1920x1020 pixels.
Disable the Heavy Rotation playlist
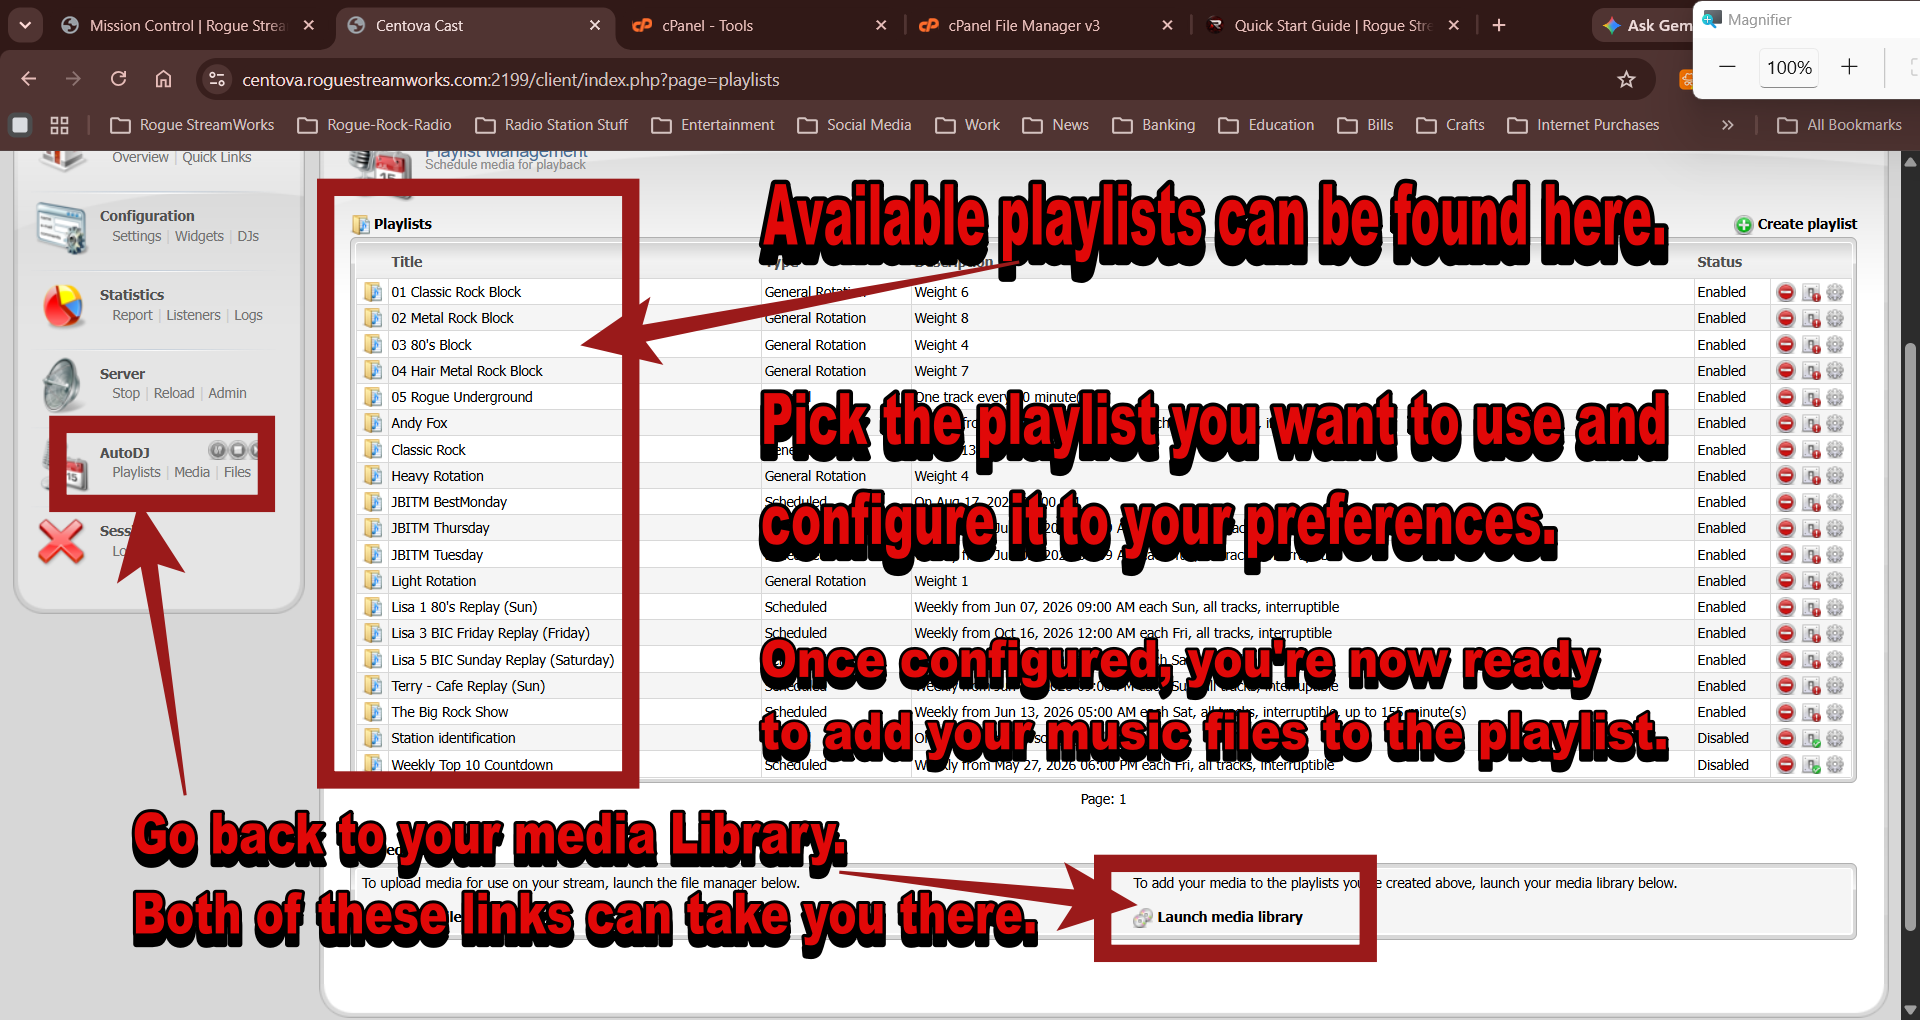[x=1811, y=476]
